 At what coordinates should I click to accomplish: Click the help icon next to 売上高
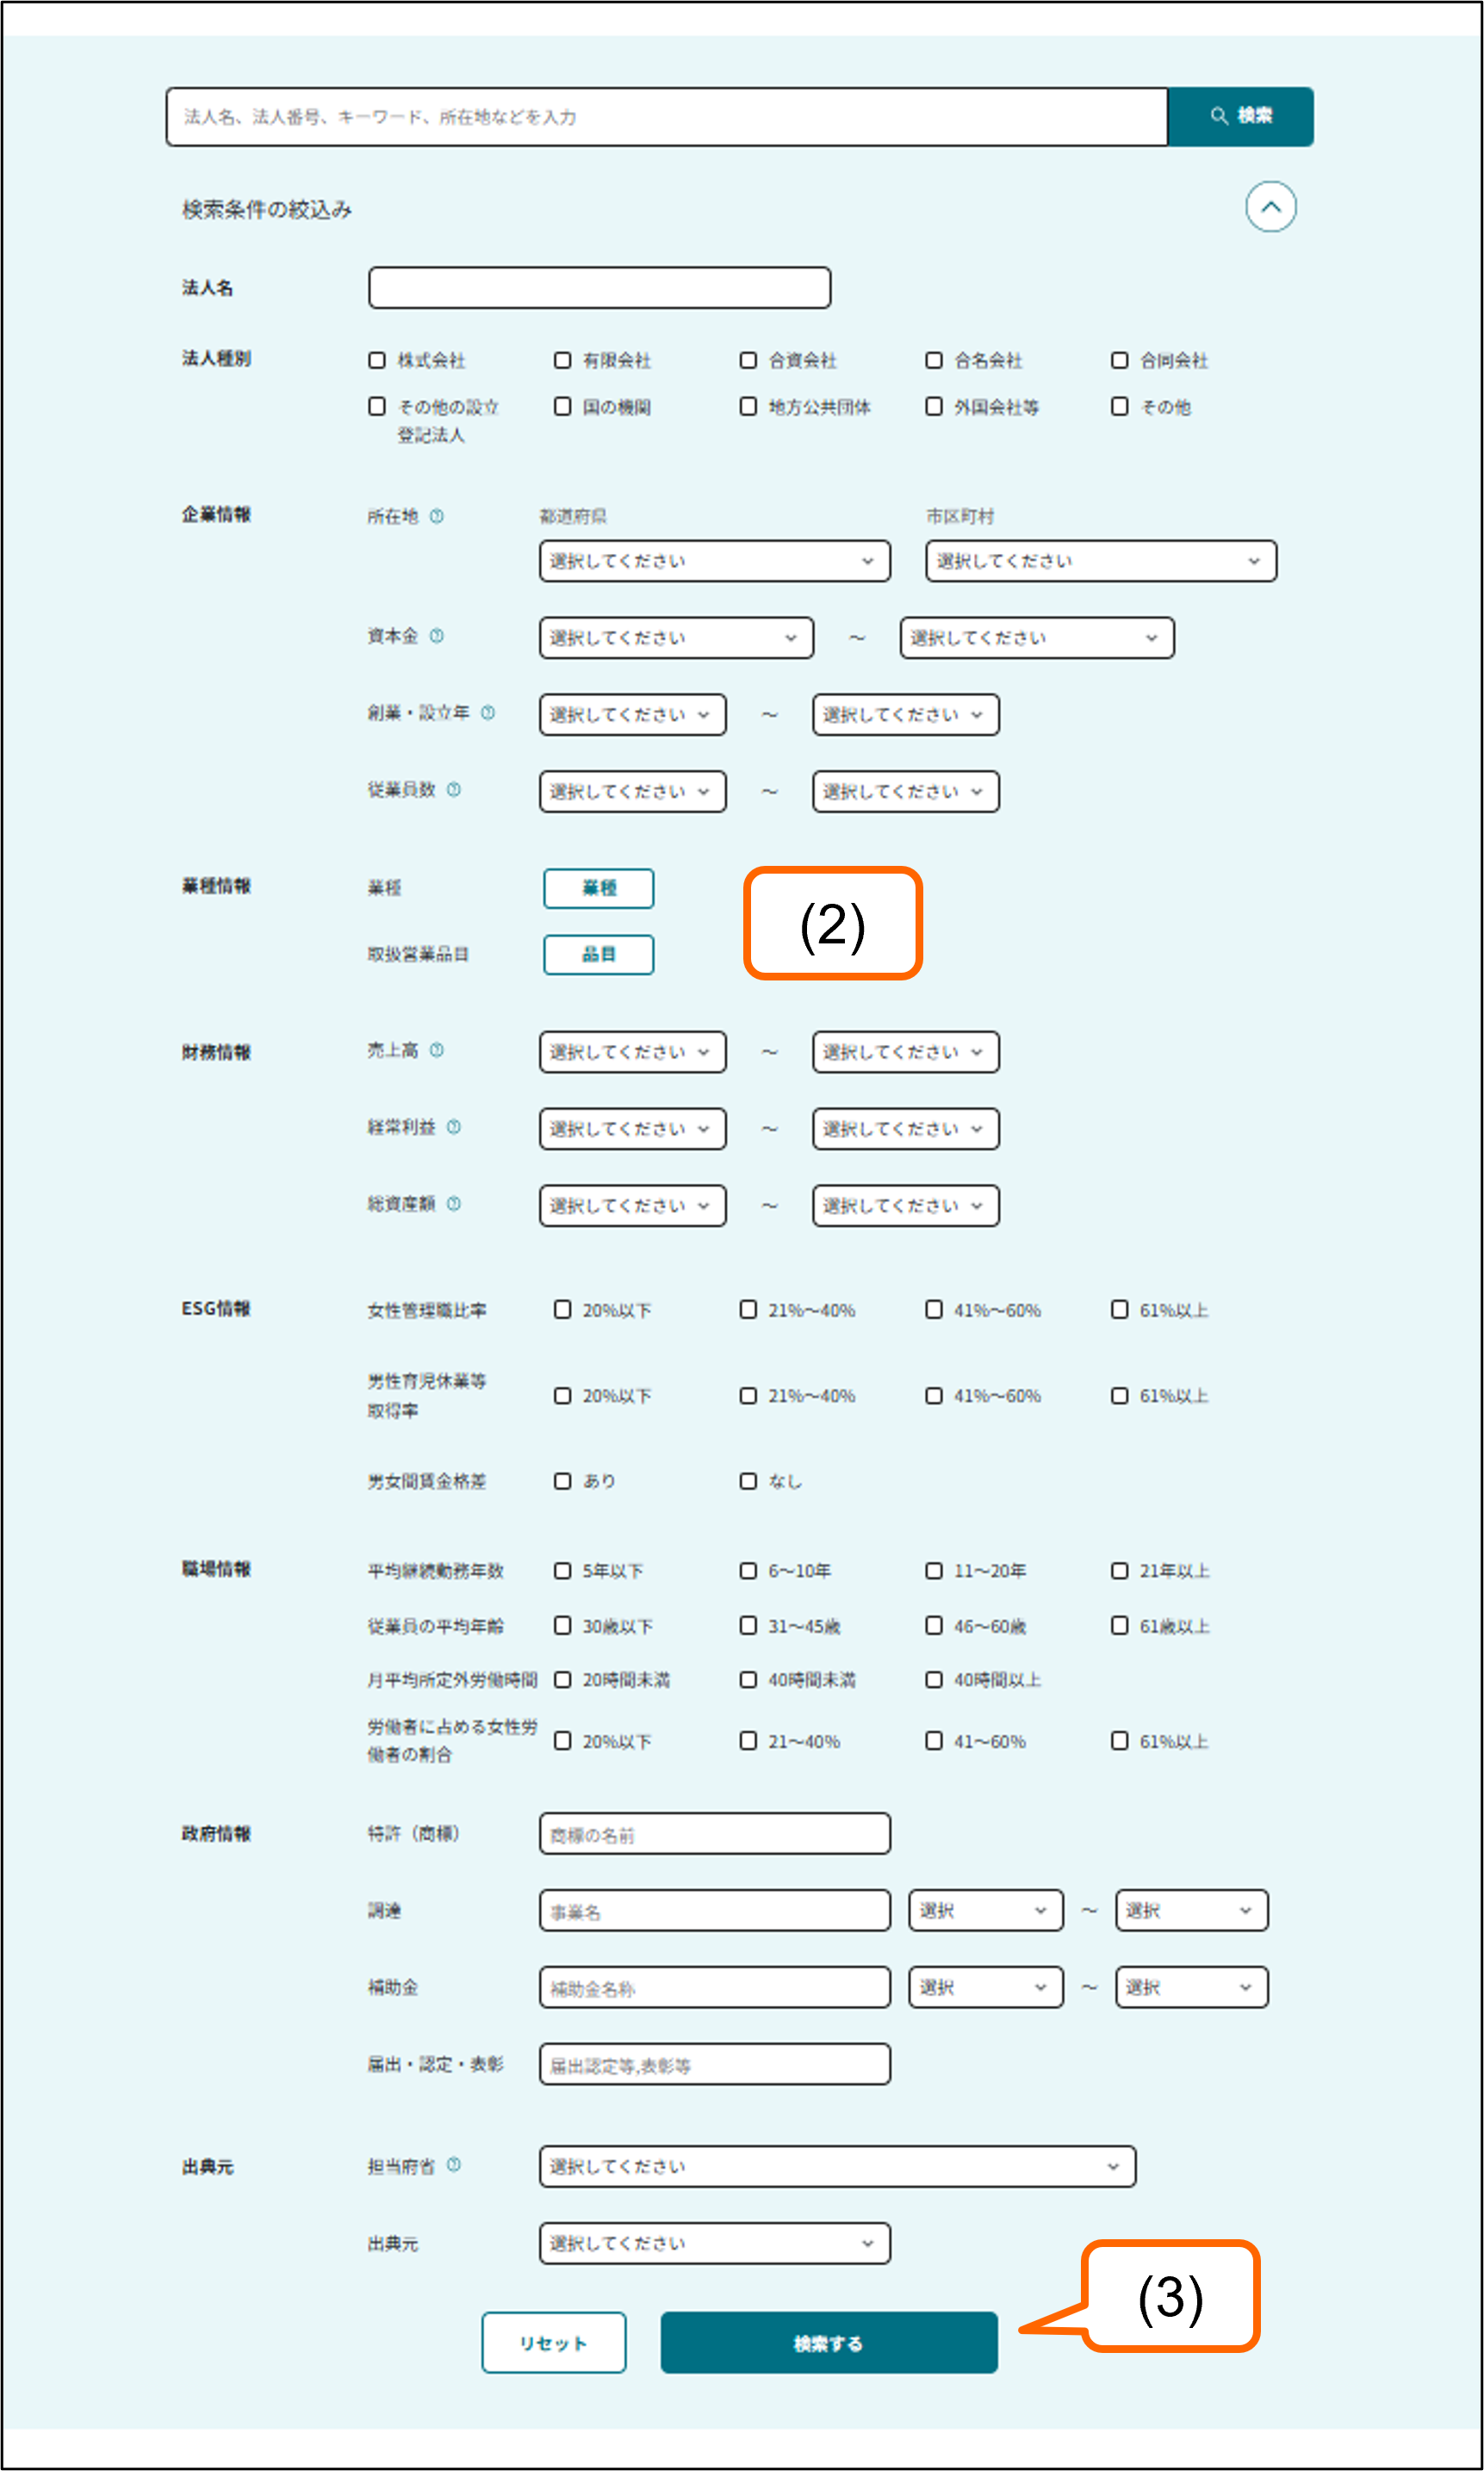pyautogui.click(x=436, y=1050)
